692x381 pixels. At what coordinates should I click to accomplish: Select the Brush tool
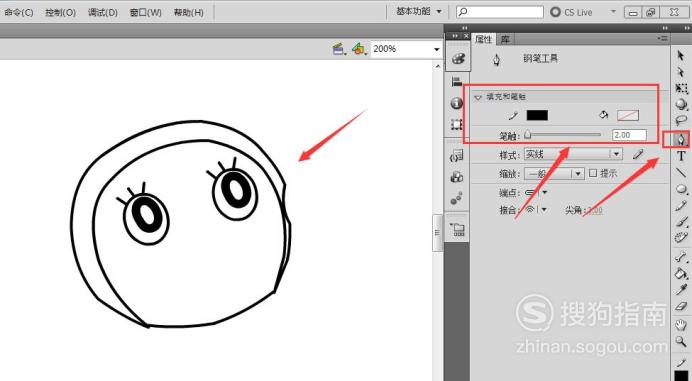pos(681,222)
